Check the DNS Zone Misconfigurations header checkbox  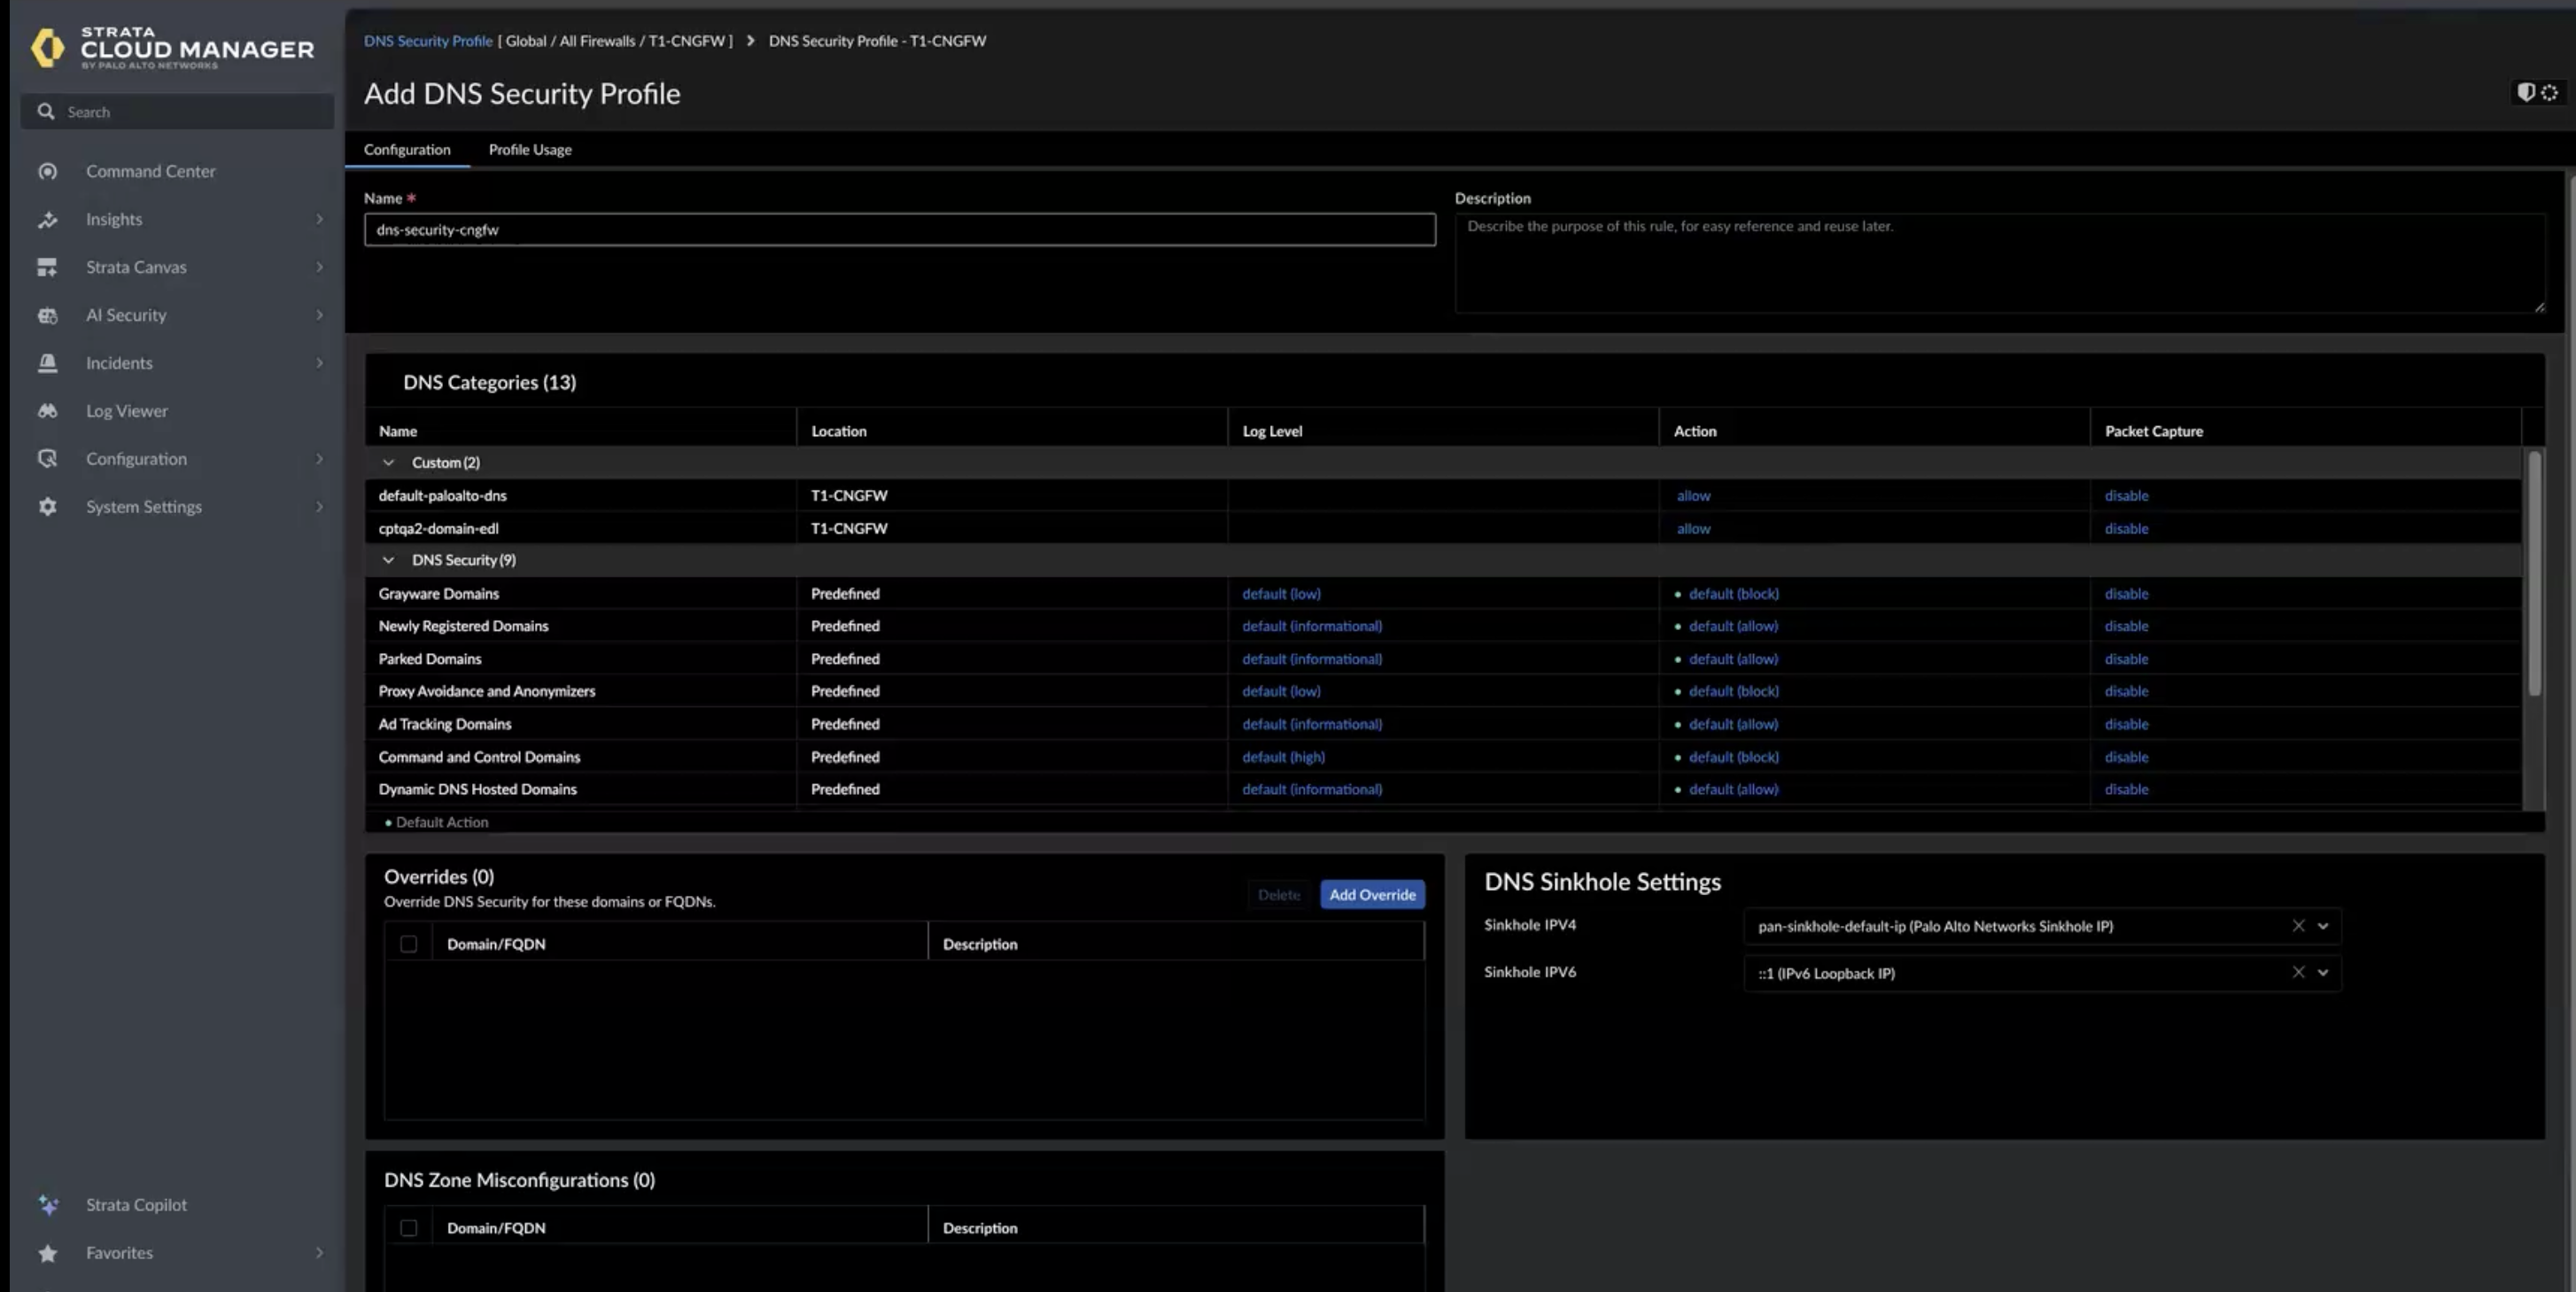[x=408, y=1228]
